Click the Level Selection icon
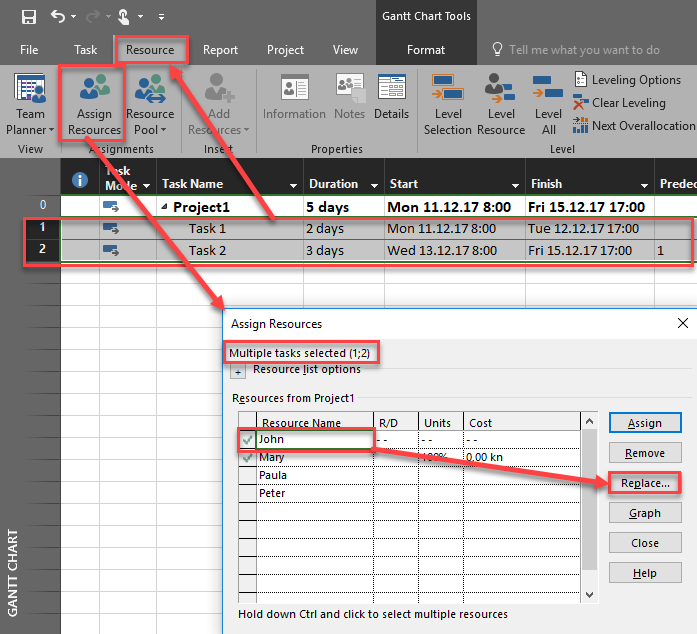This screenshot has height=634, width=697. click(447, 105)
